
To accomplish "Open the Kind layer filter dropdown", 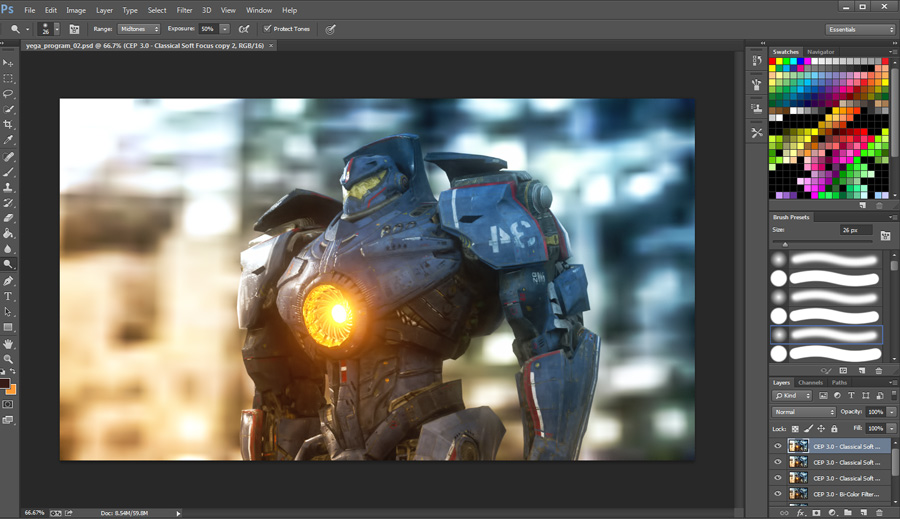I will point(792,396).
